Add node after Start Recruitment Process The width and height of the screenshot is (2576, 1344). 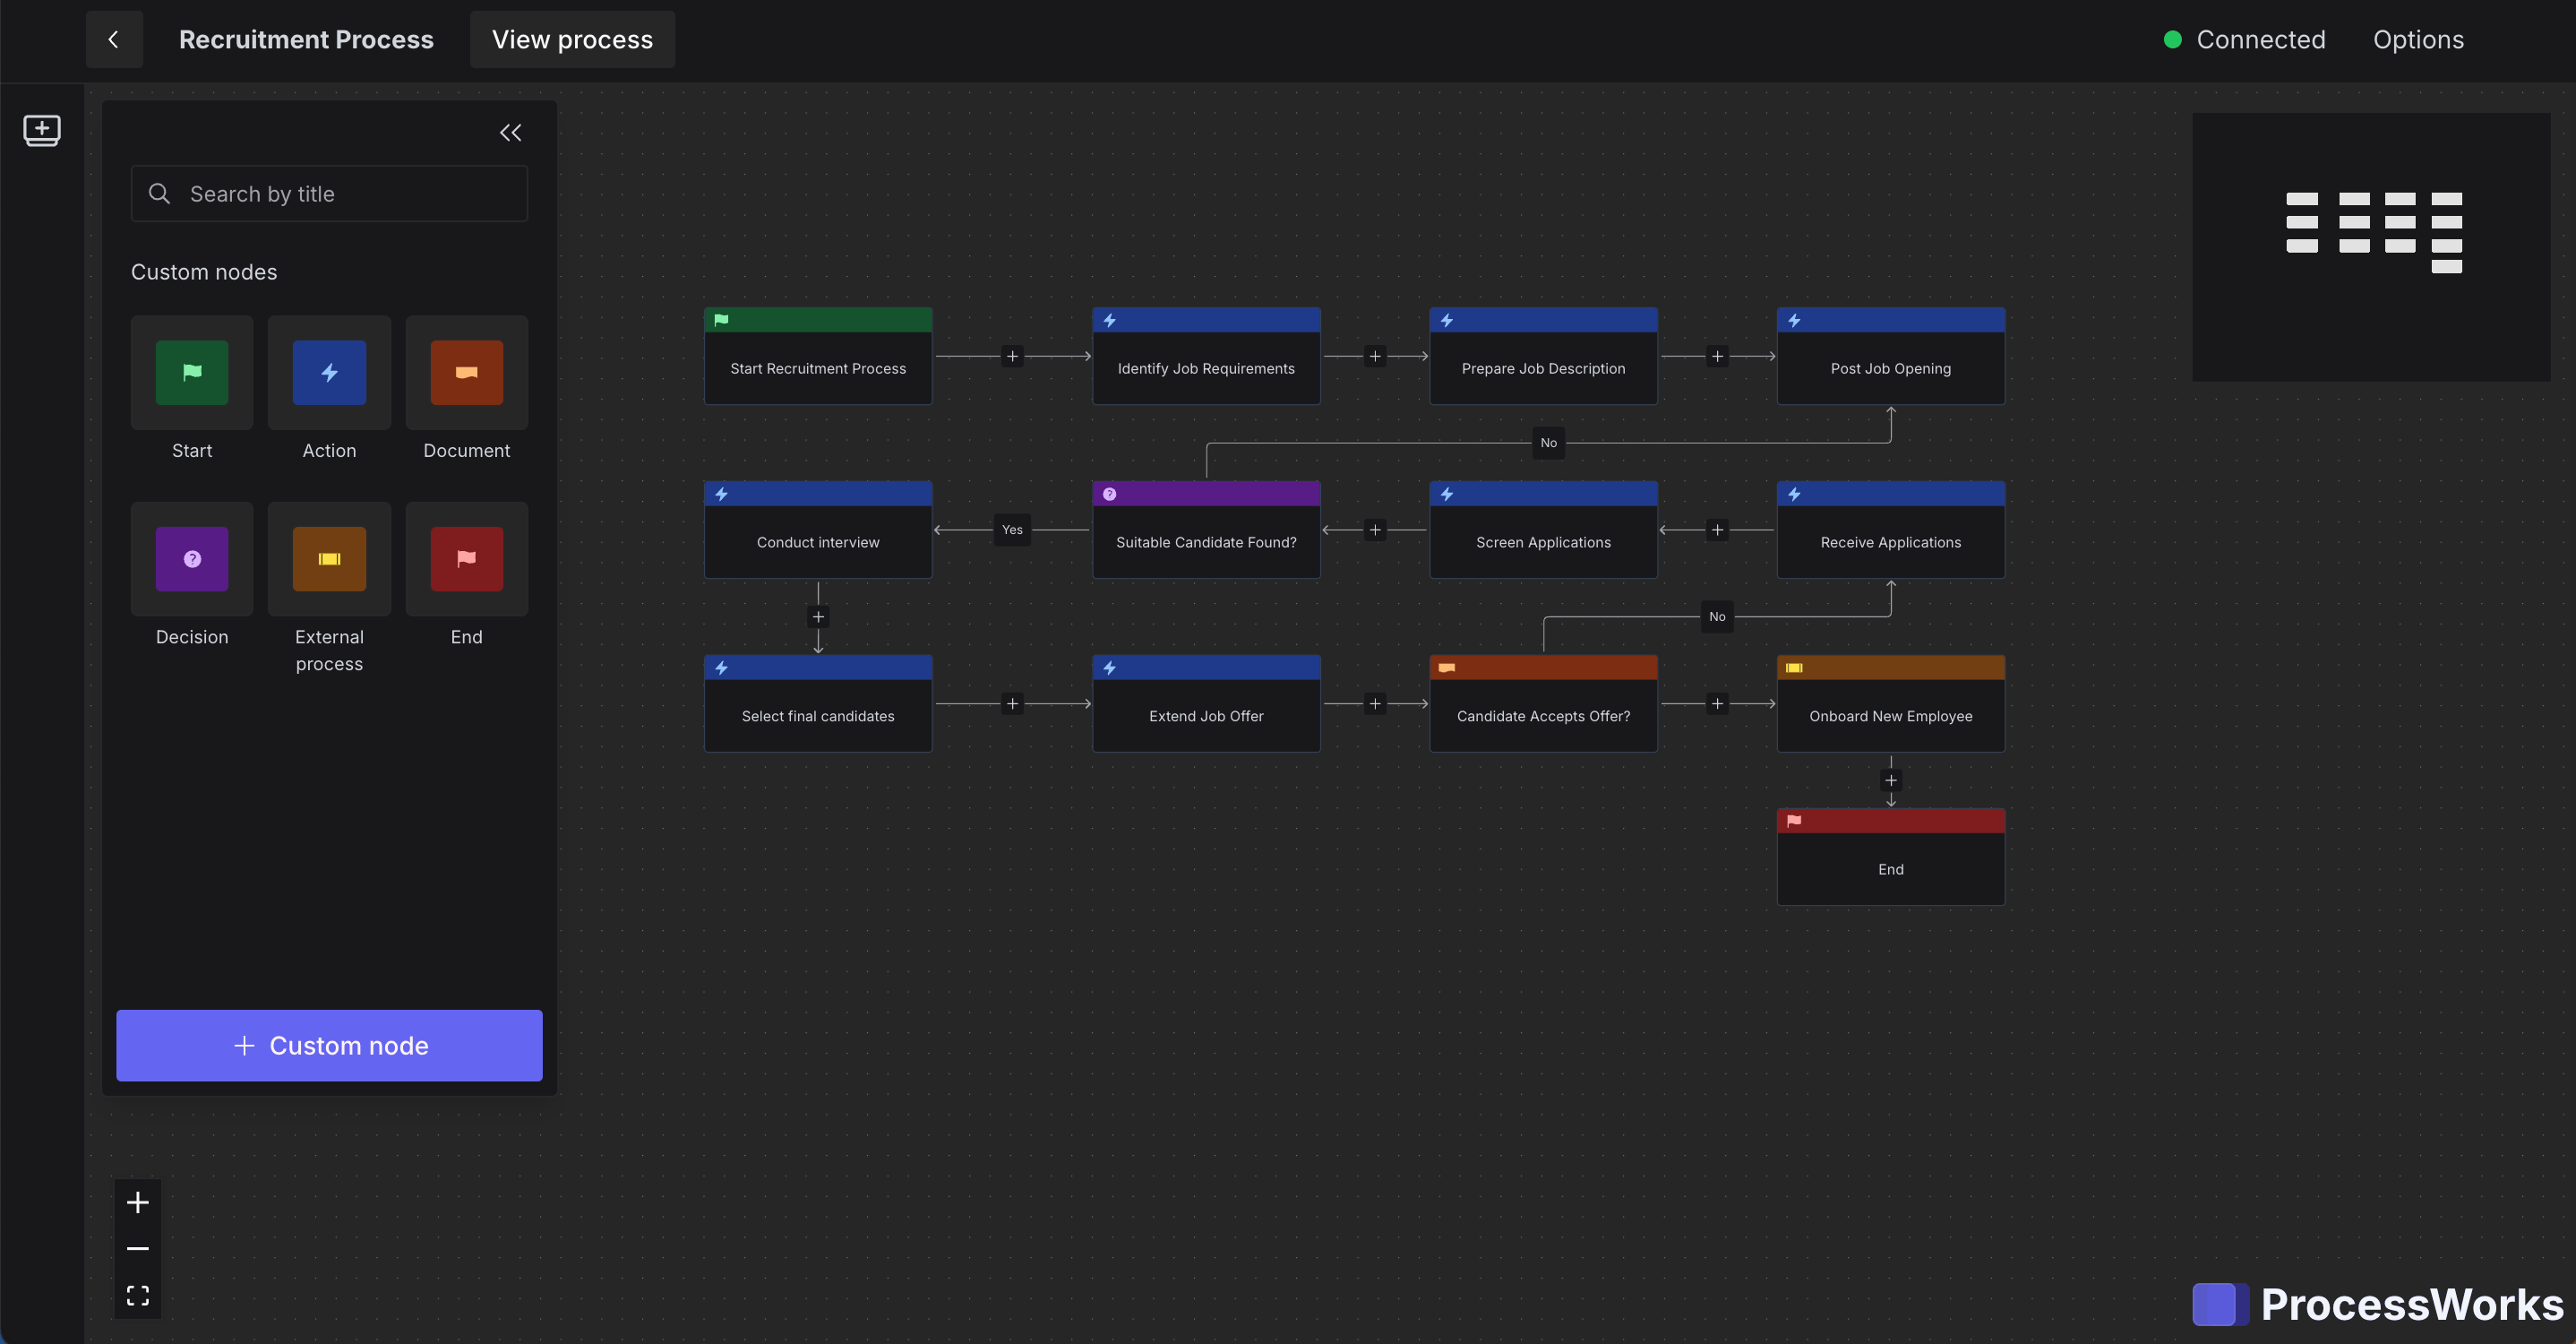click(1012, 356)
